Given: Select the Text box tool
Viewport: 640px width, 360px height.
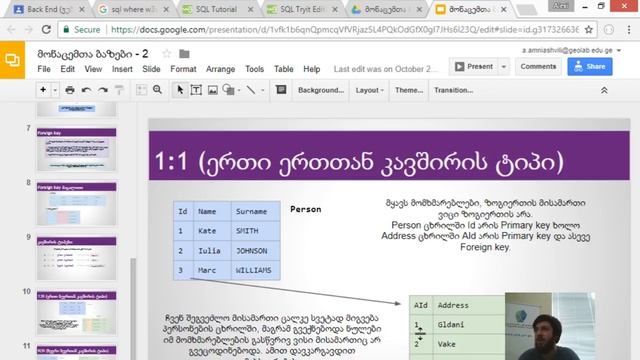Looking at the screenshot, I should (x=196, y=90).
